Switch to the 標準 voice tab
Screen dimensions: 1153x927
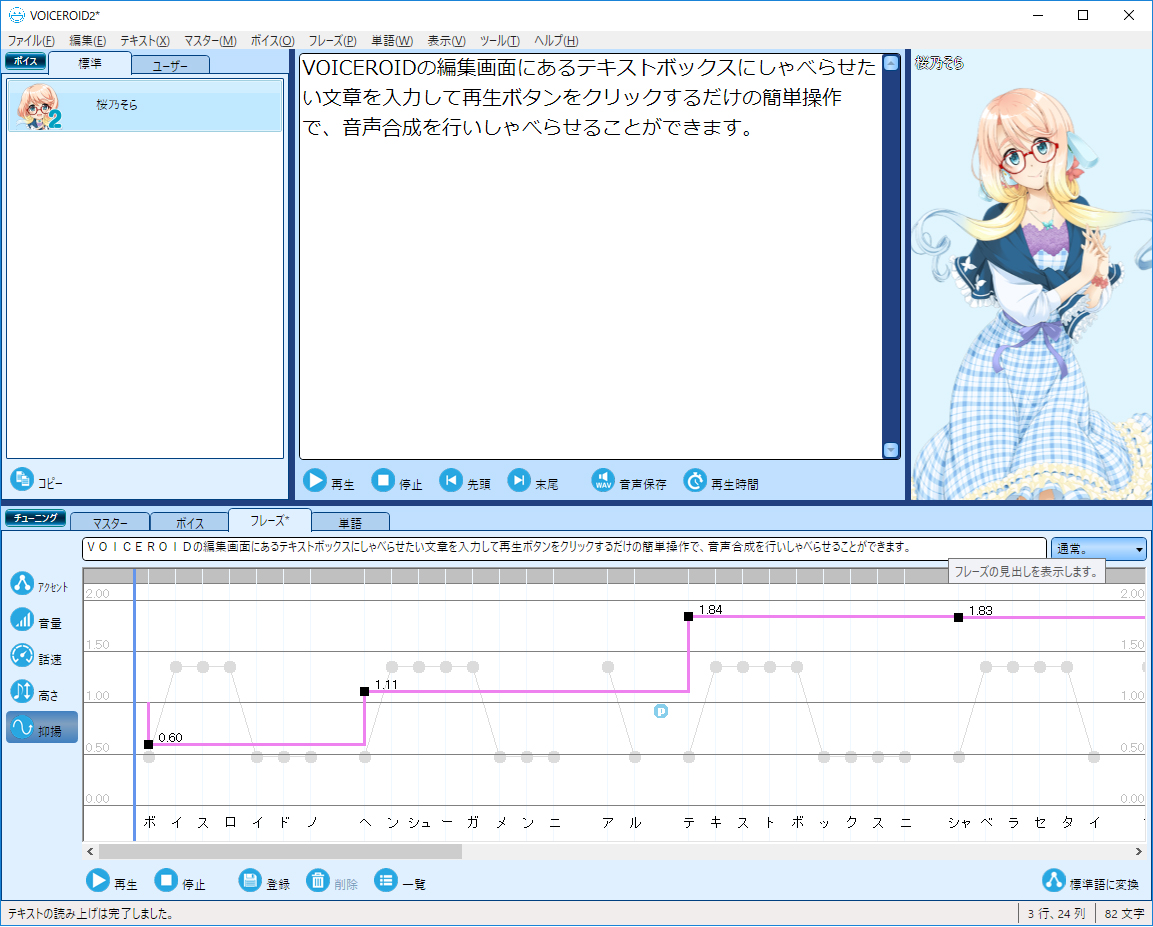point(90,63)
